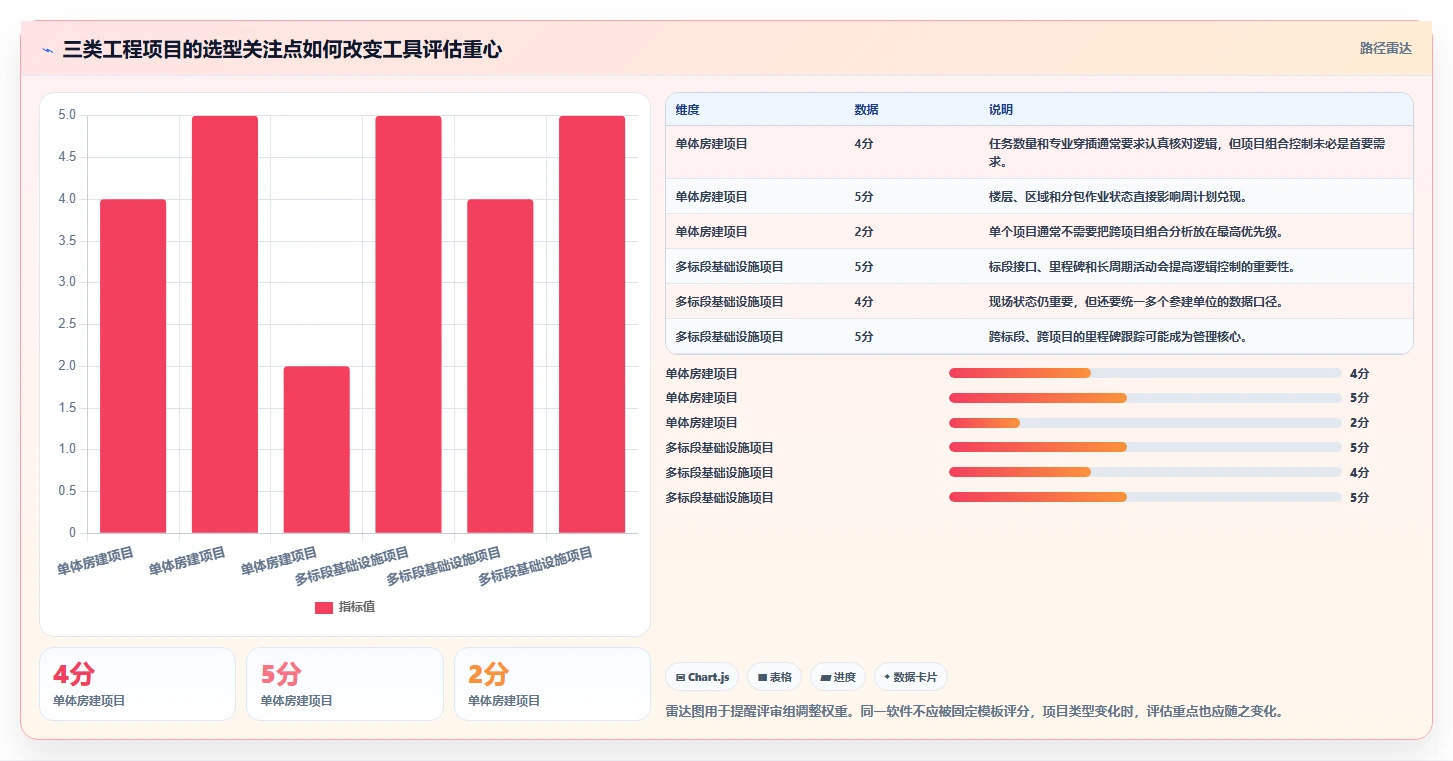This screenshot has width=1453, height=761.
Task: Click the progress bar for 单体房建项目 4分
Action: point(1145,373)
